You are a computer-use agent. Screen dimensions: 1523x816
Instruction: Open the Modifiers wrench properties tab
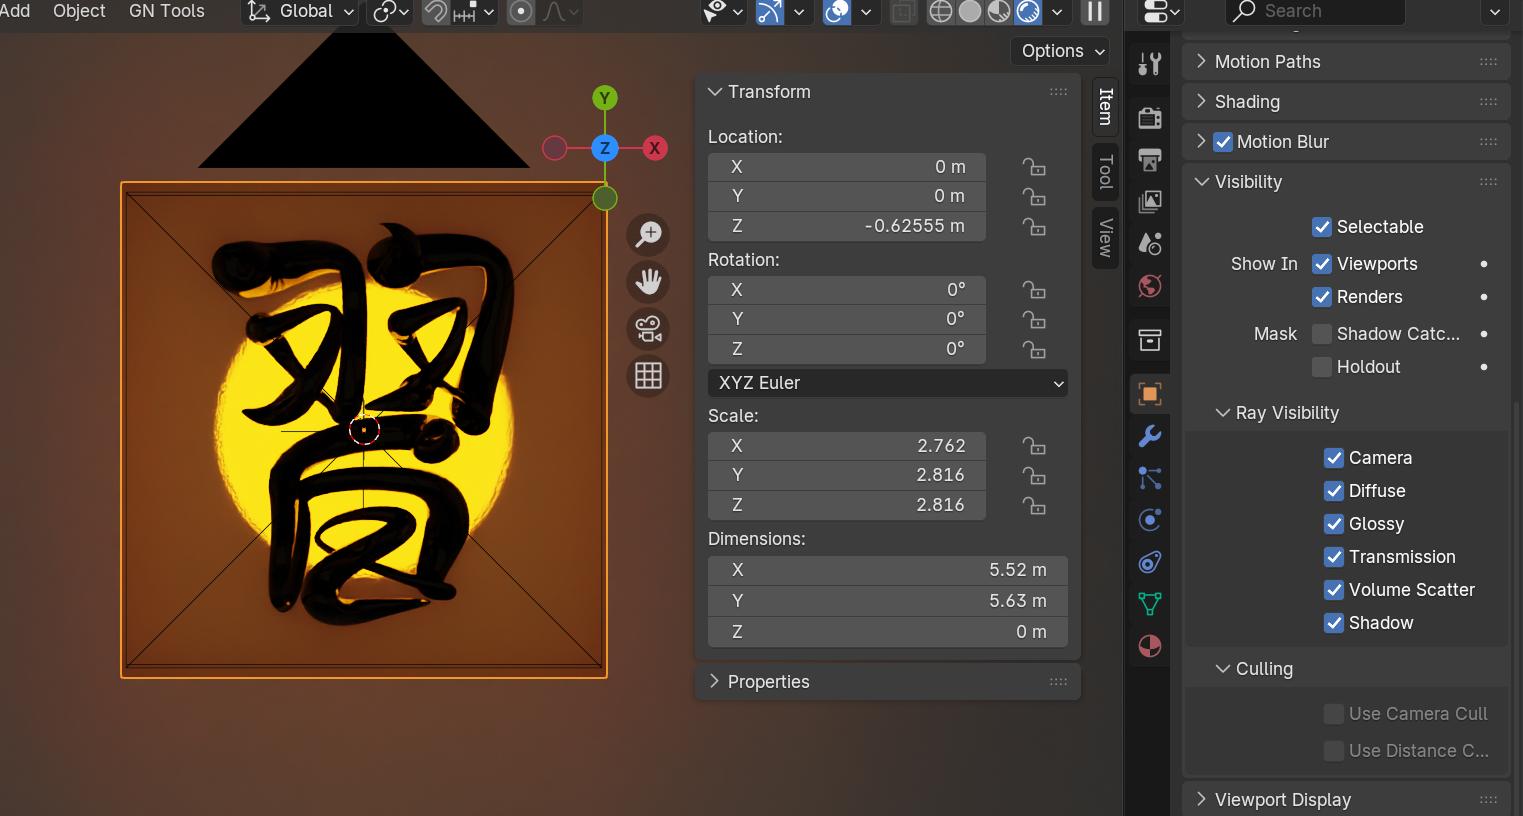(1150, 436)
